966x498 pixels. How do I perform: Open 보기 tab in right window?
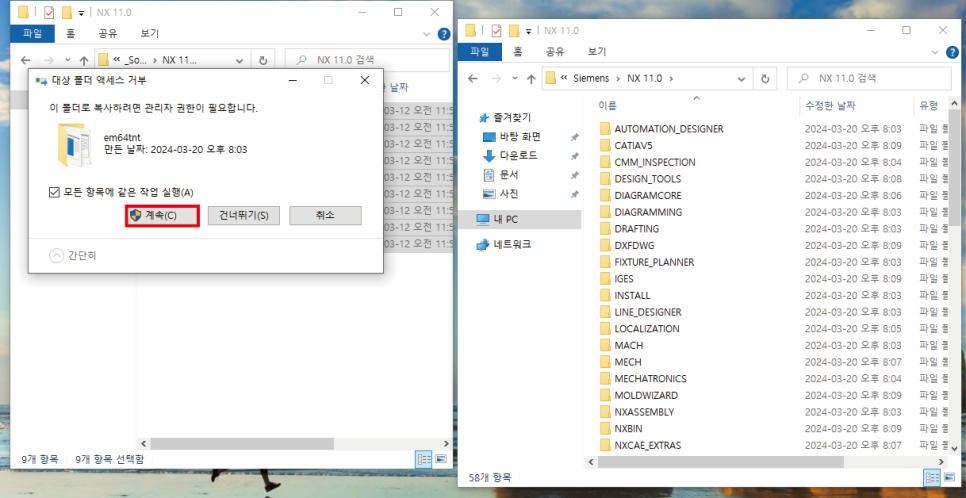(596, 51)
